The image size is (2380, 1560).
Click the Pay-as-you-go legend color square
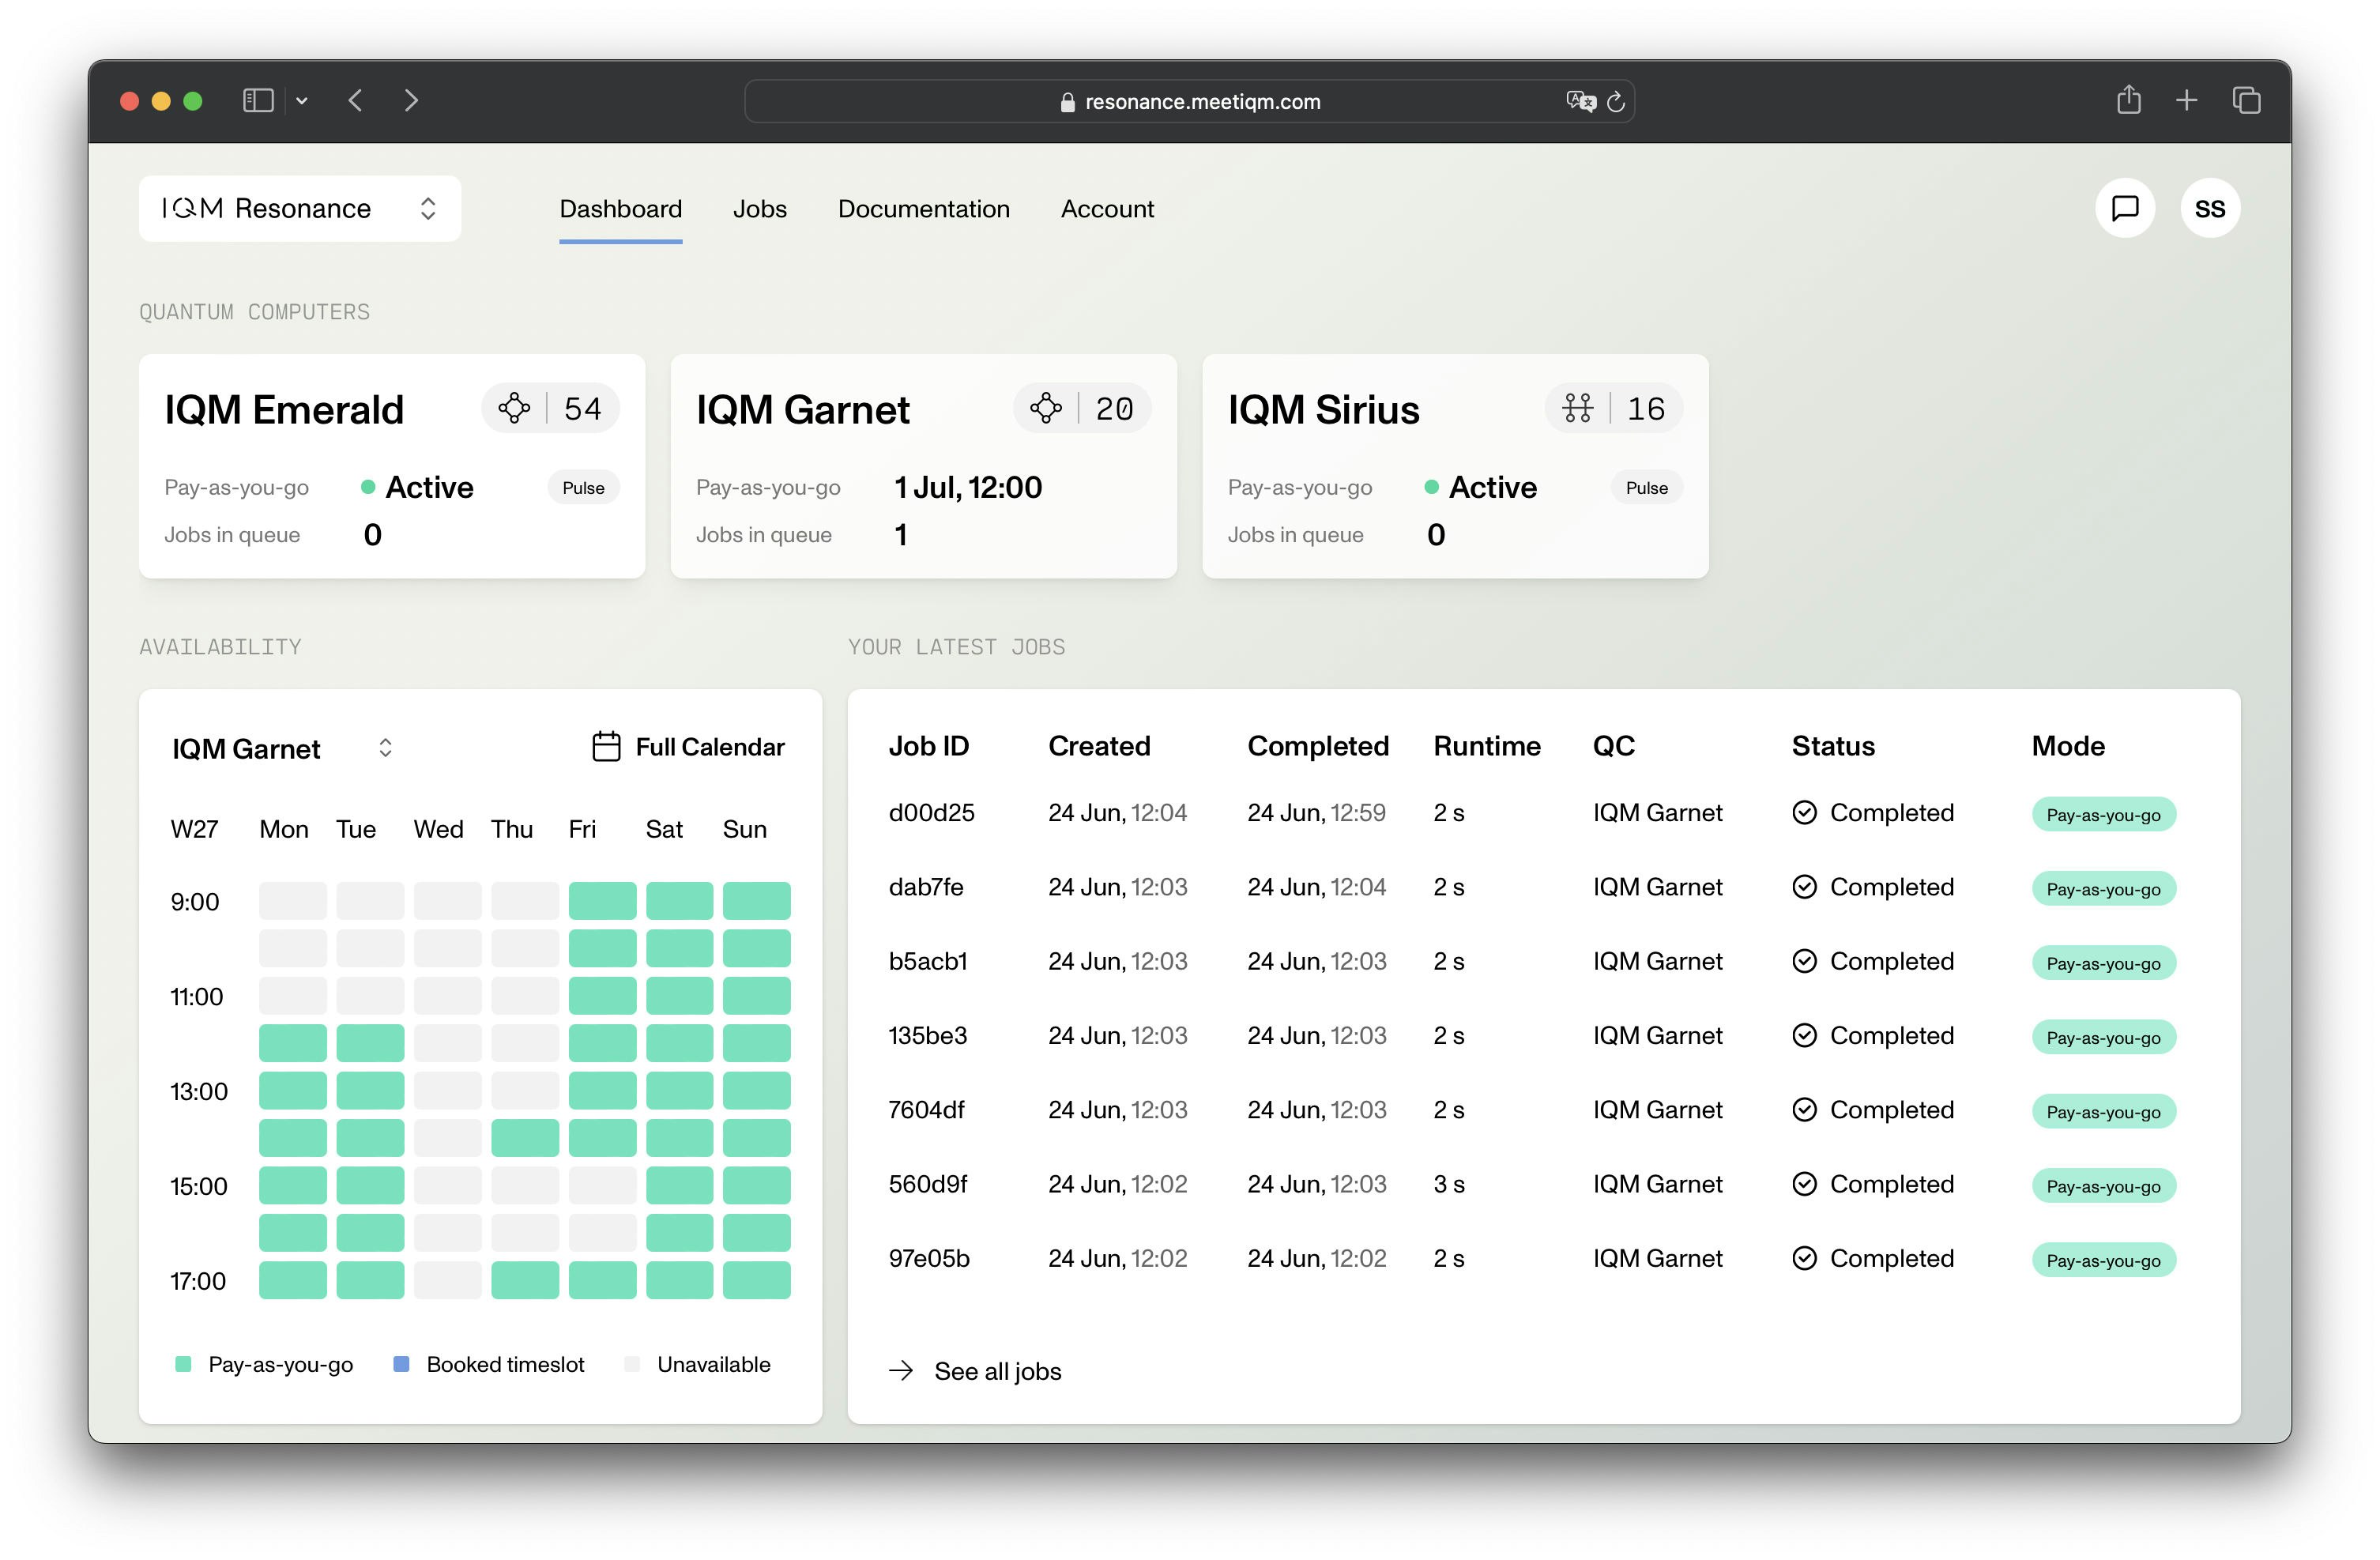click(x=183, y=1364)
